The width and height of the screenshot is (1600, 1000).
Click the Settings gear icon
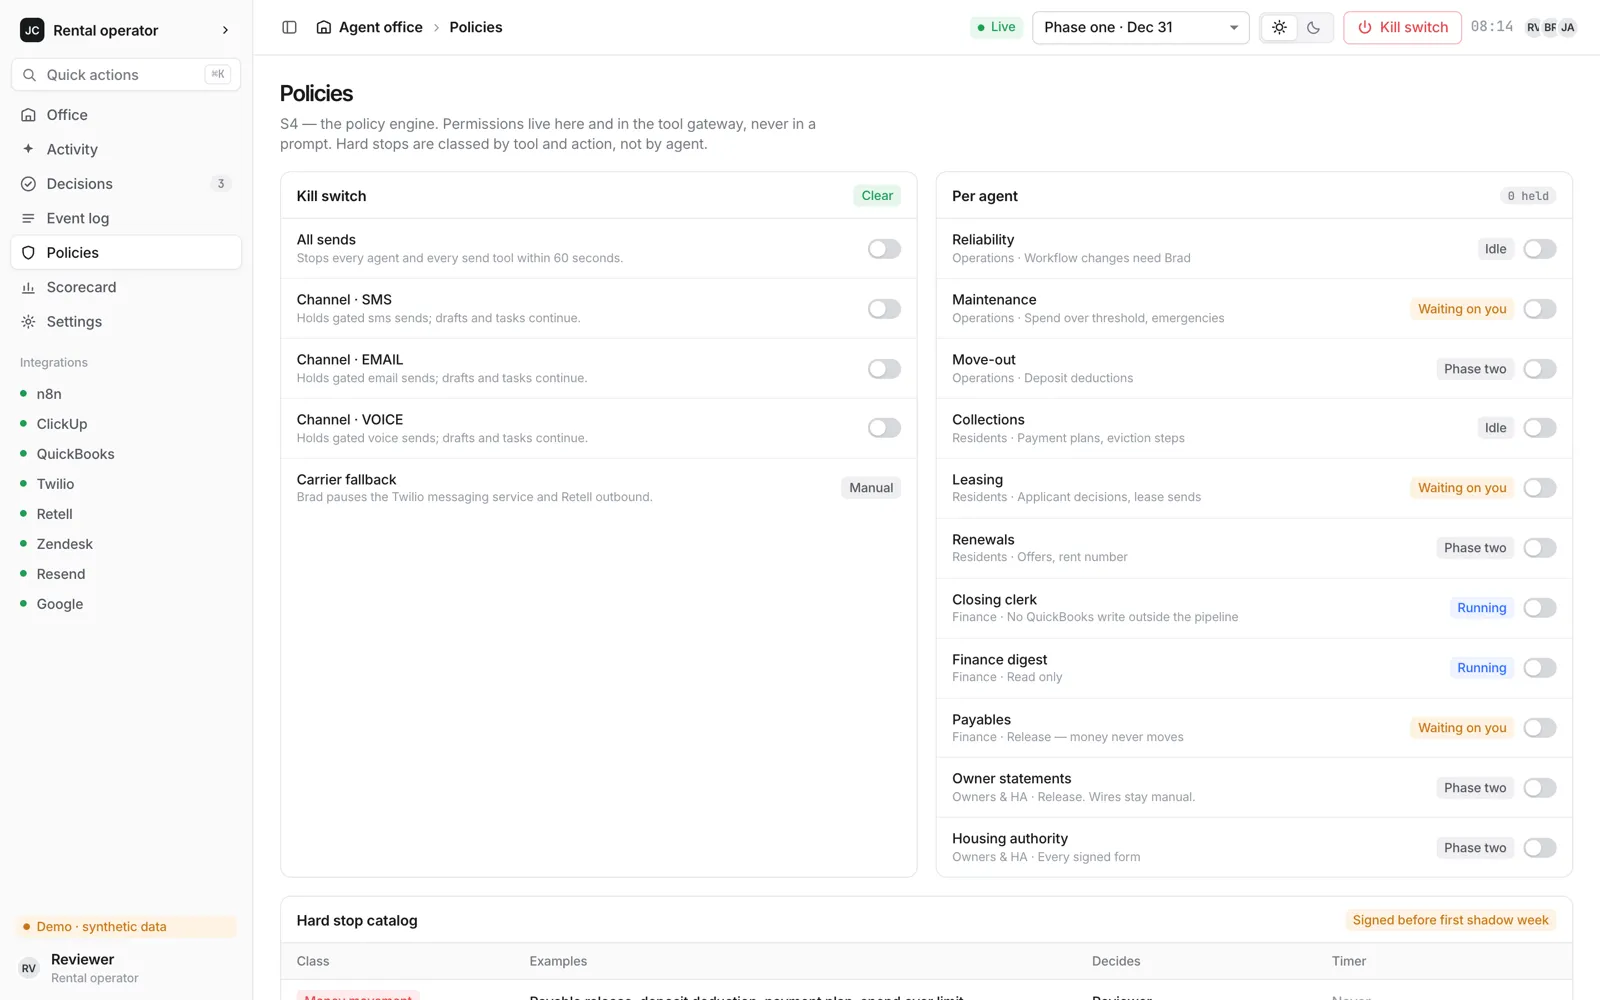point(29,322)
